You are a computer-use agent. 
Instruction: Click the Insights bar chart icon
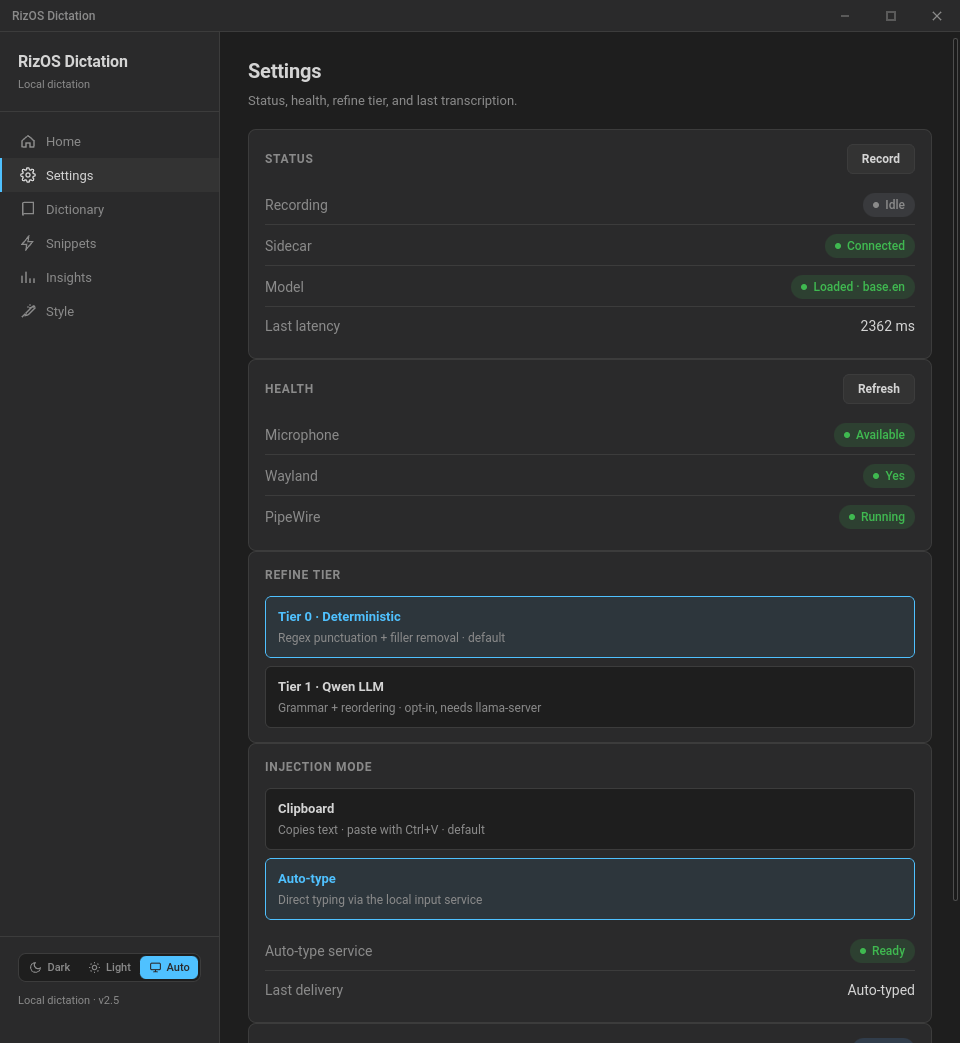coord(28,277)
